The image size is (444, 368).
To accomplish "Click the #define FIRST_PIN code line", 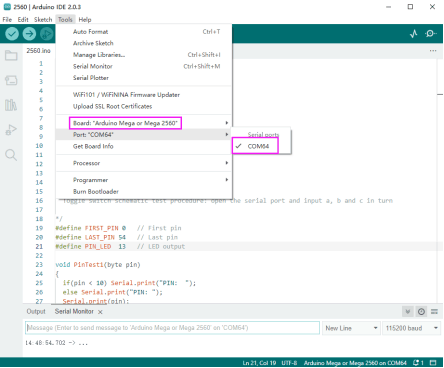I will pyautogui.click(x=118, y=228).
